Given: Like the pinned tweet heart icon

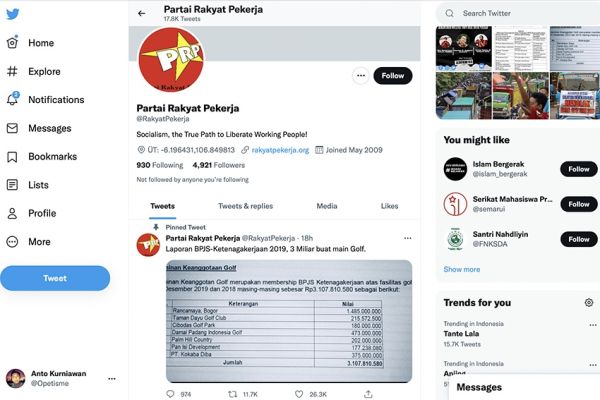Looking at the screenshot, I should (x=299, y=394).
